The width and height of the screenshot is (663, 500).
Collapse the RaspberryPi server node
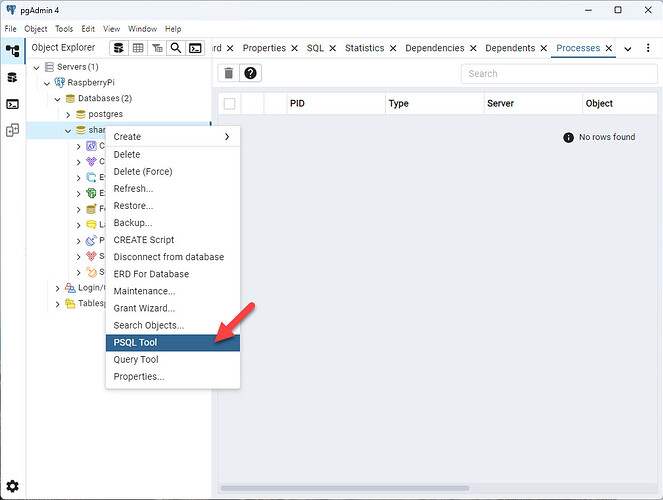pyautogui.click(x=47, y=83)
